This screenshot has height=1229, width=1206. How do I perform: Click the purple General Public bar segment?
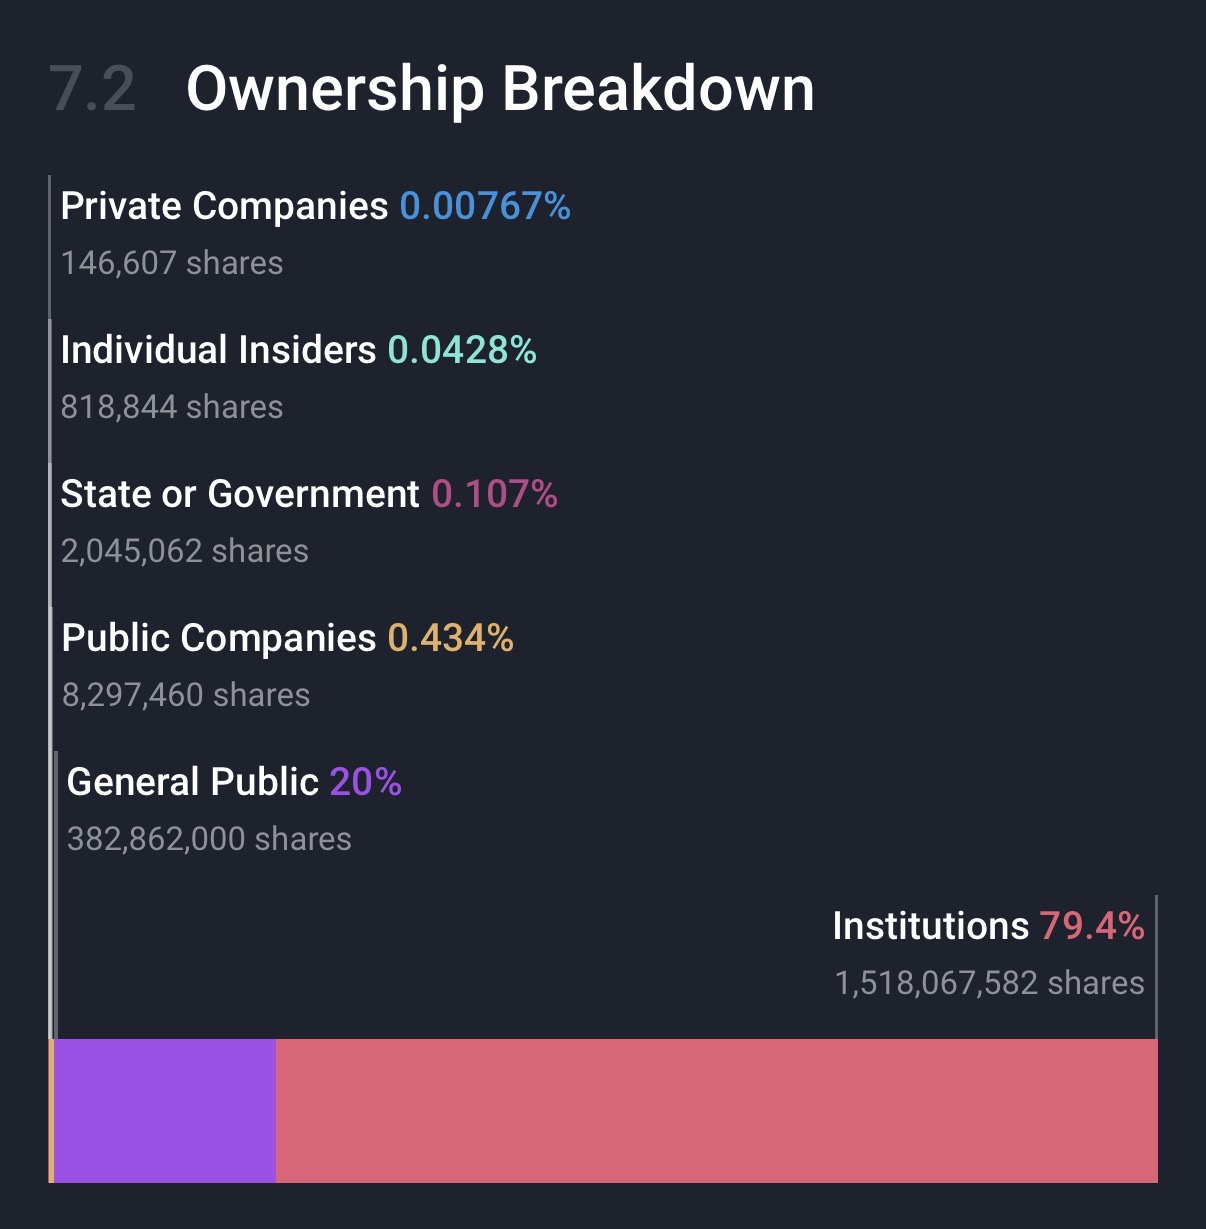(165, 1110)
